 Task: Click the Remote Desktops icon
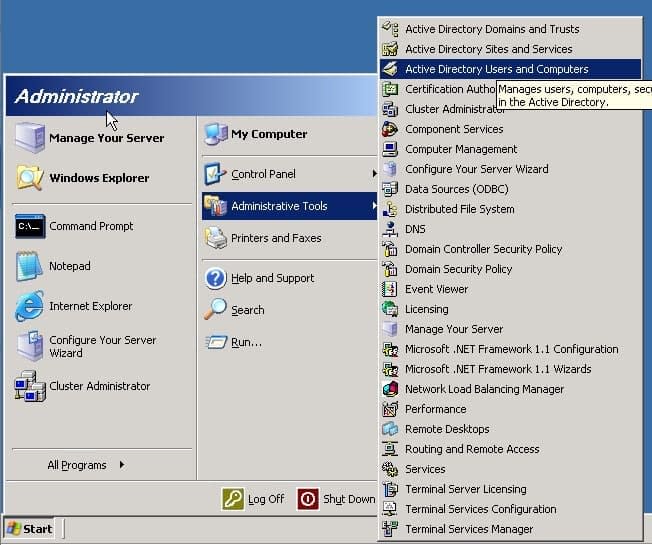[x=390, y=429]
